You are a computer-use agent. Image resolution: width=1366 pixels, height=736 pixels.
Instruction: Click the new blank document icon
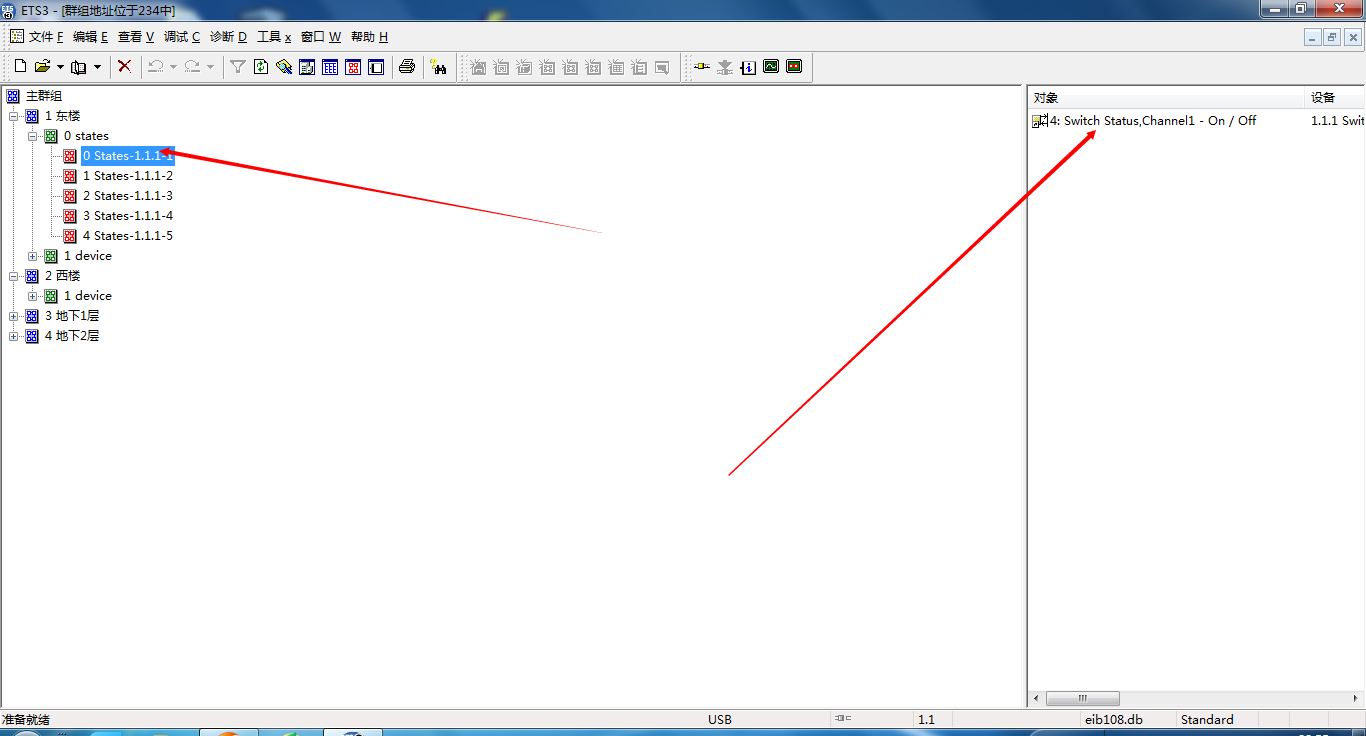coord(20,67)
